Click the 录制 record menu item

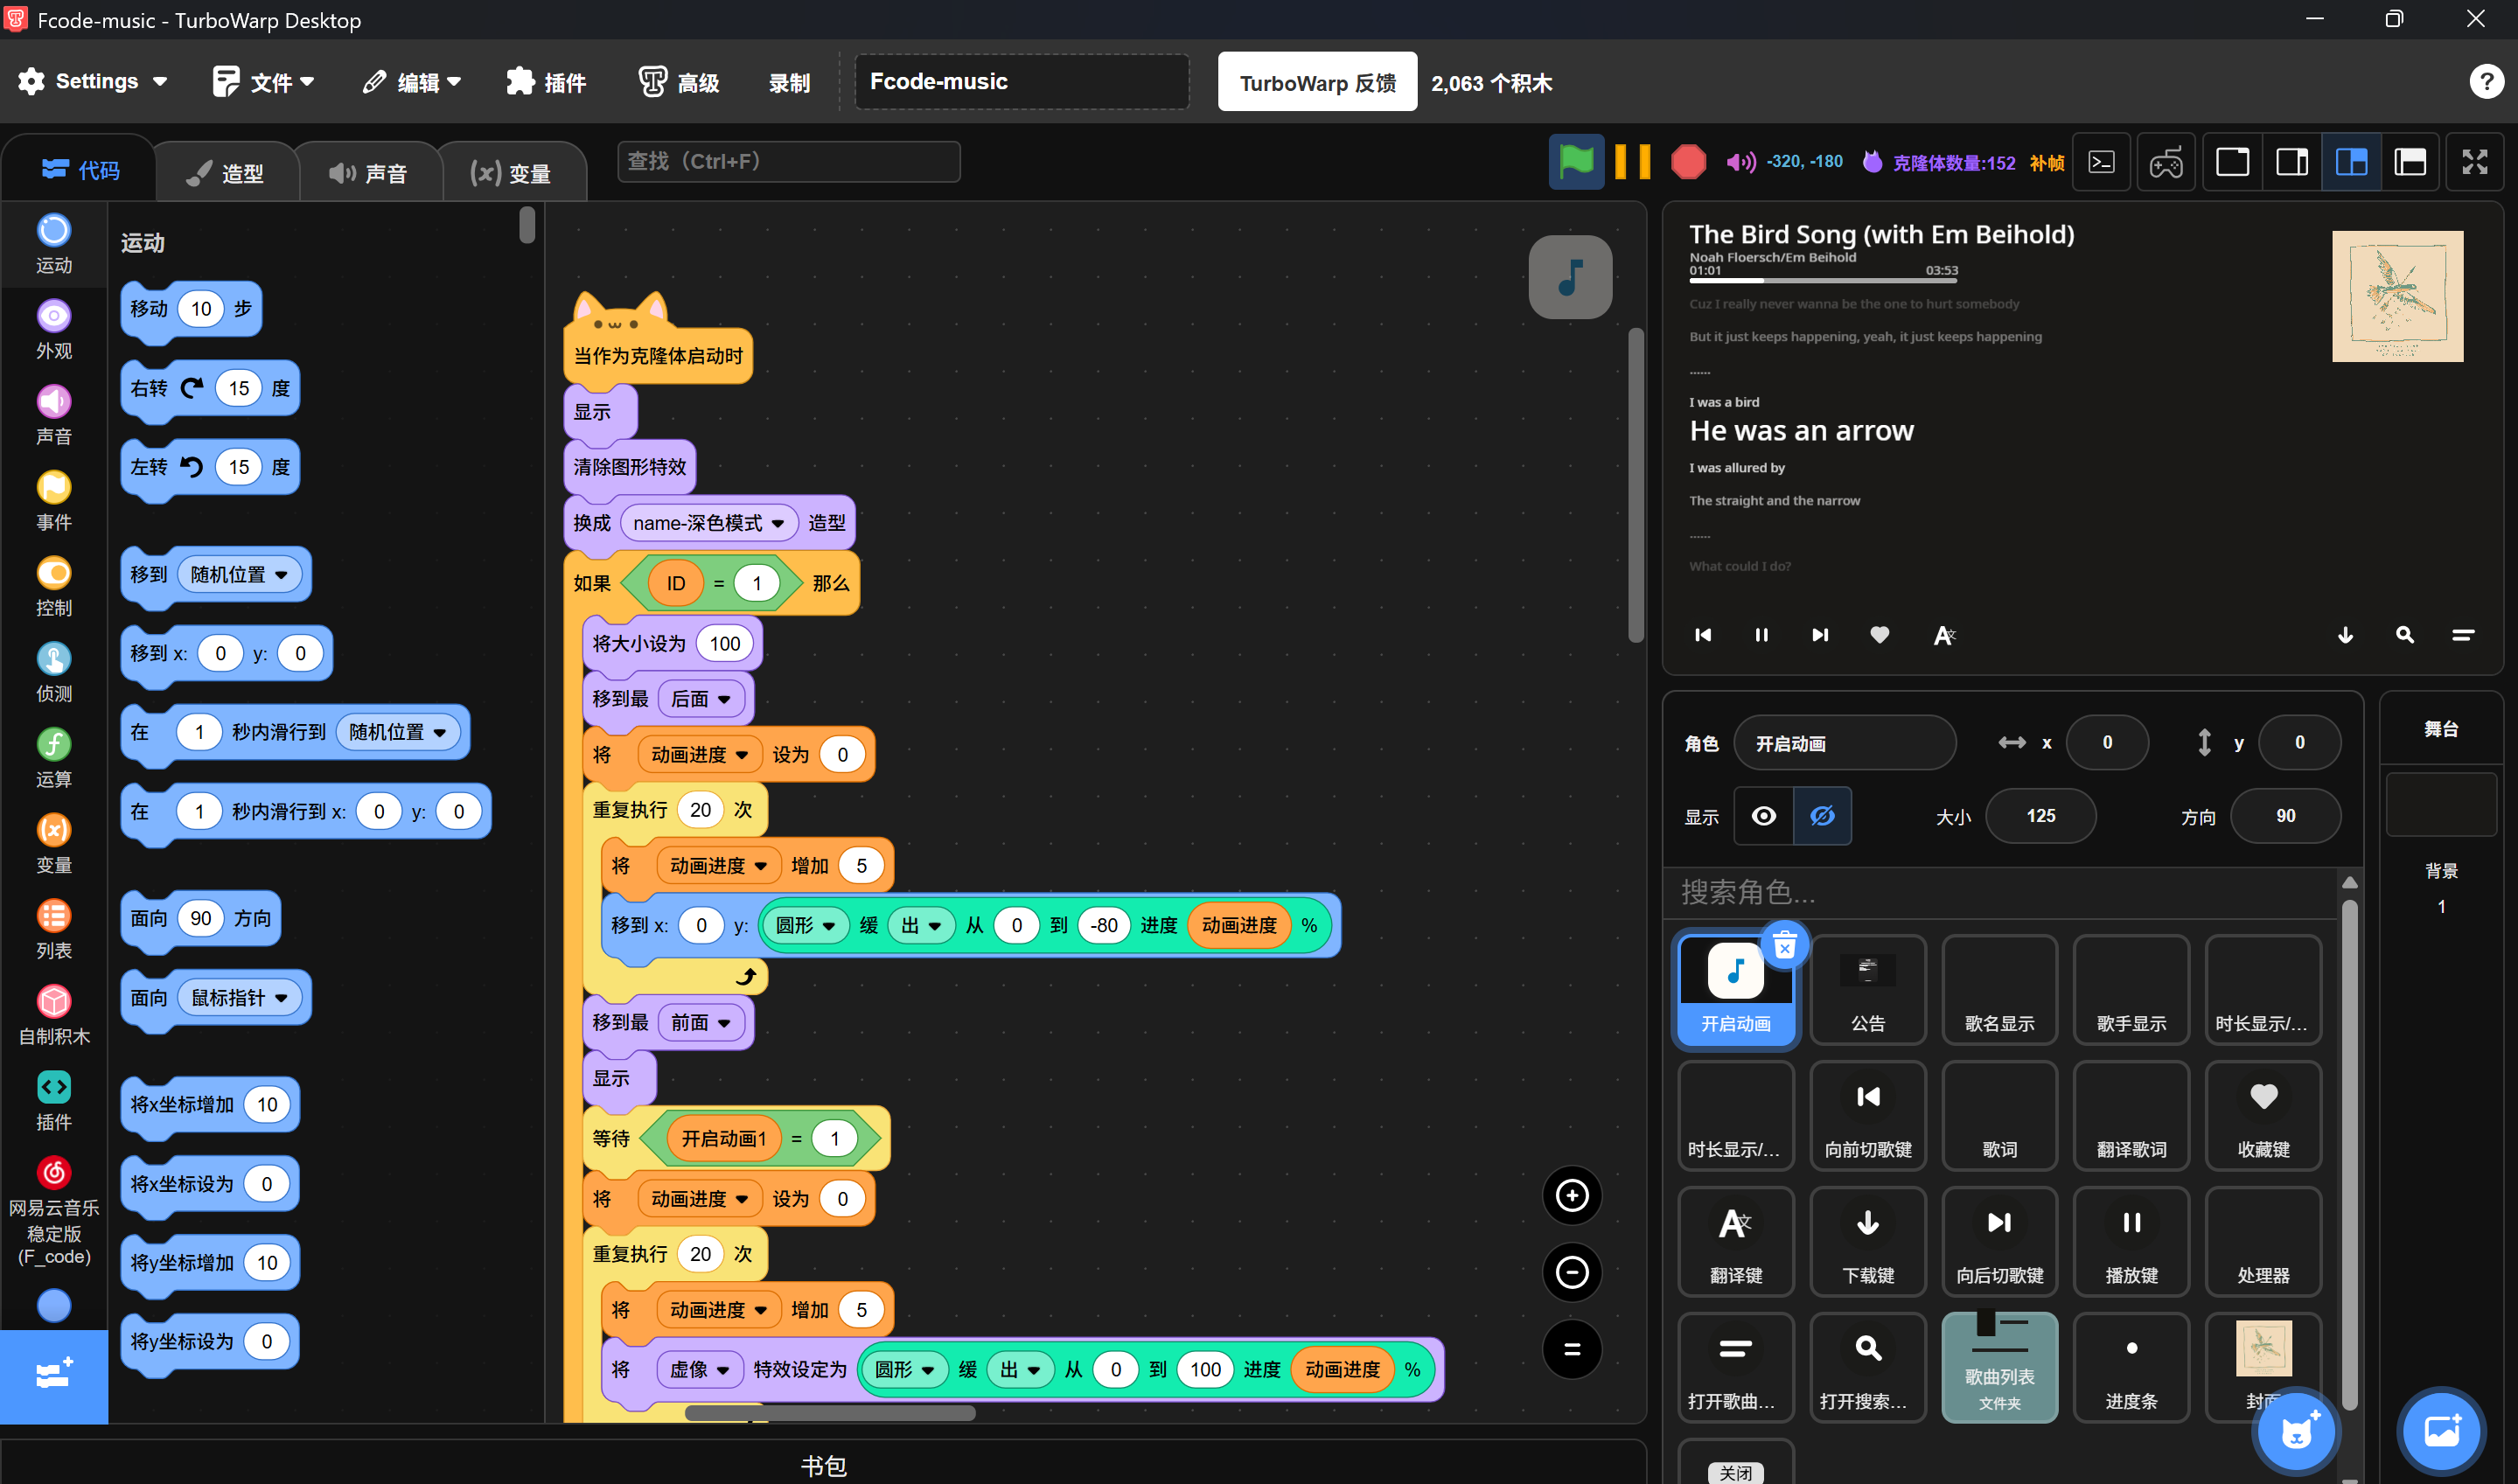[789, 82]
